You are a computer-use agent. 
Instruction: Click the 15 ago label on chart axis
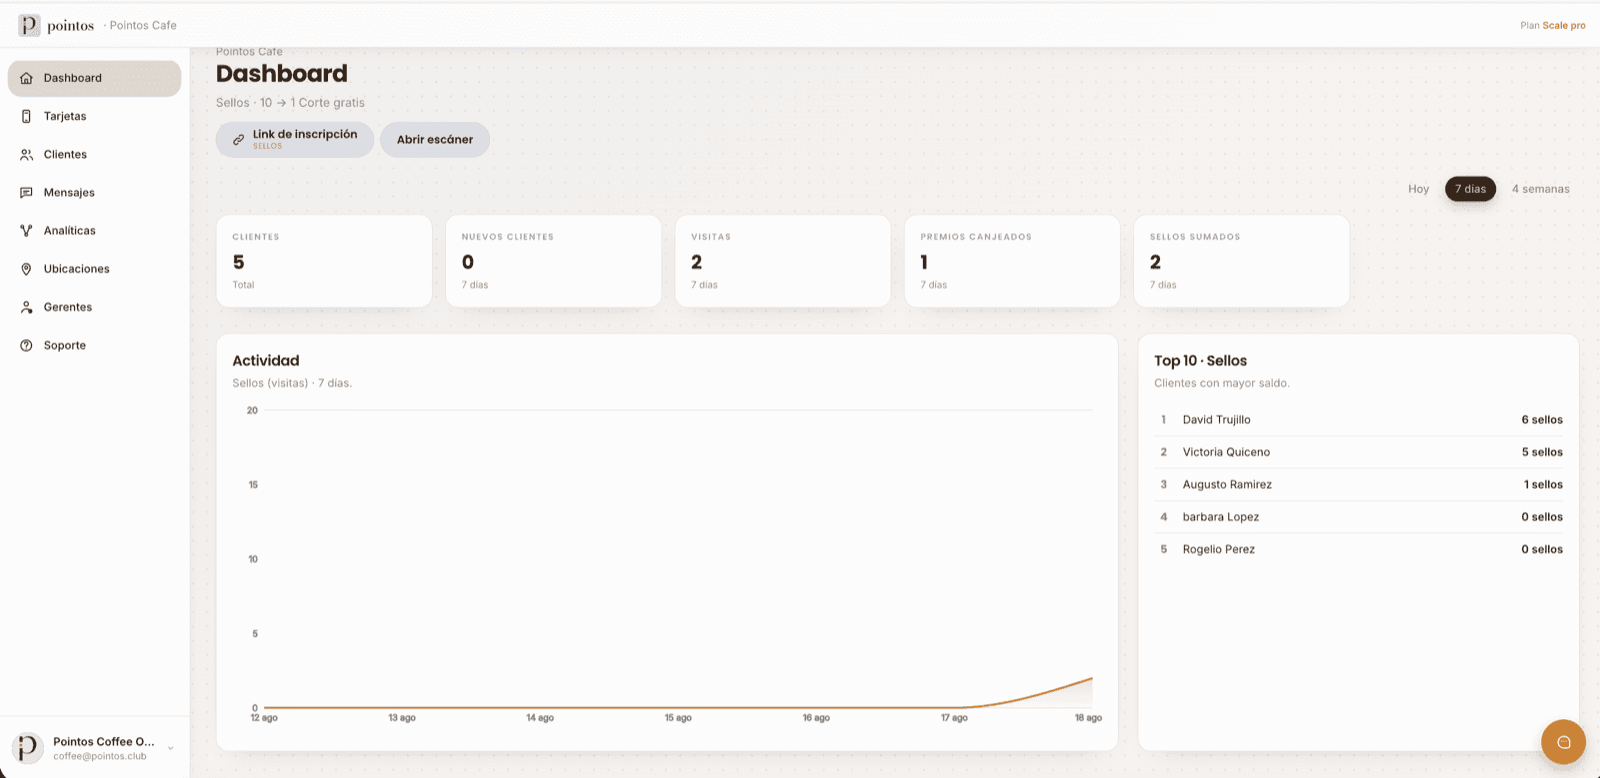pyautogui.click(x=678, y=718)
